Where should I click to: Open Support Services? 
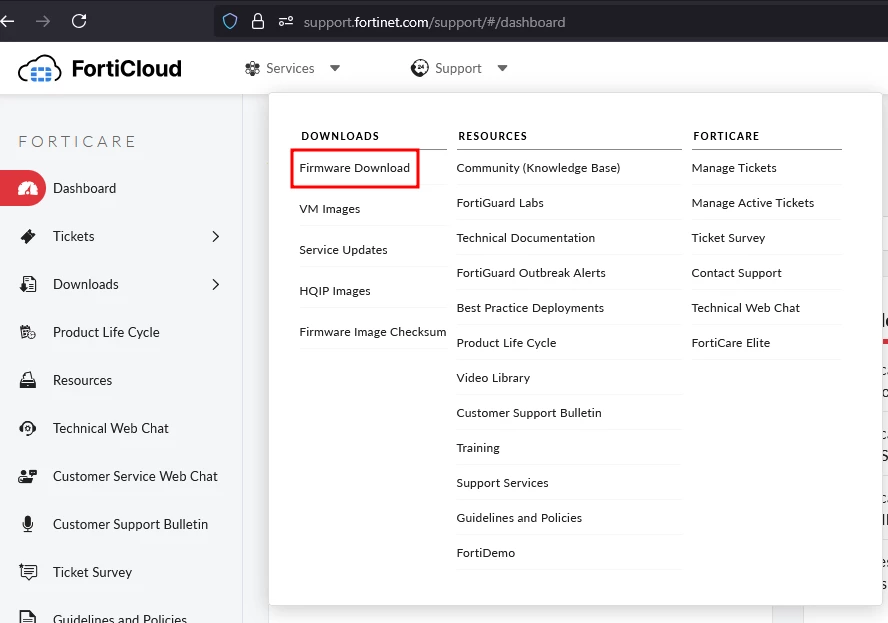click(502, 483)
